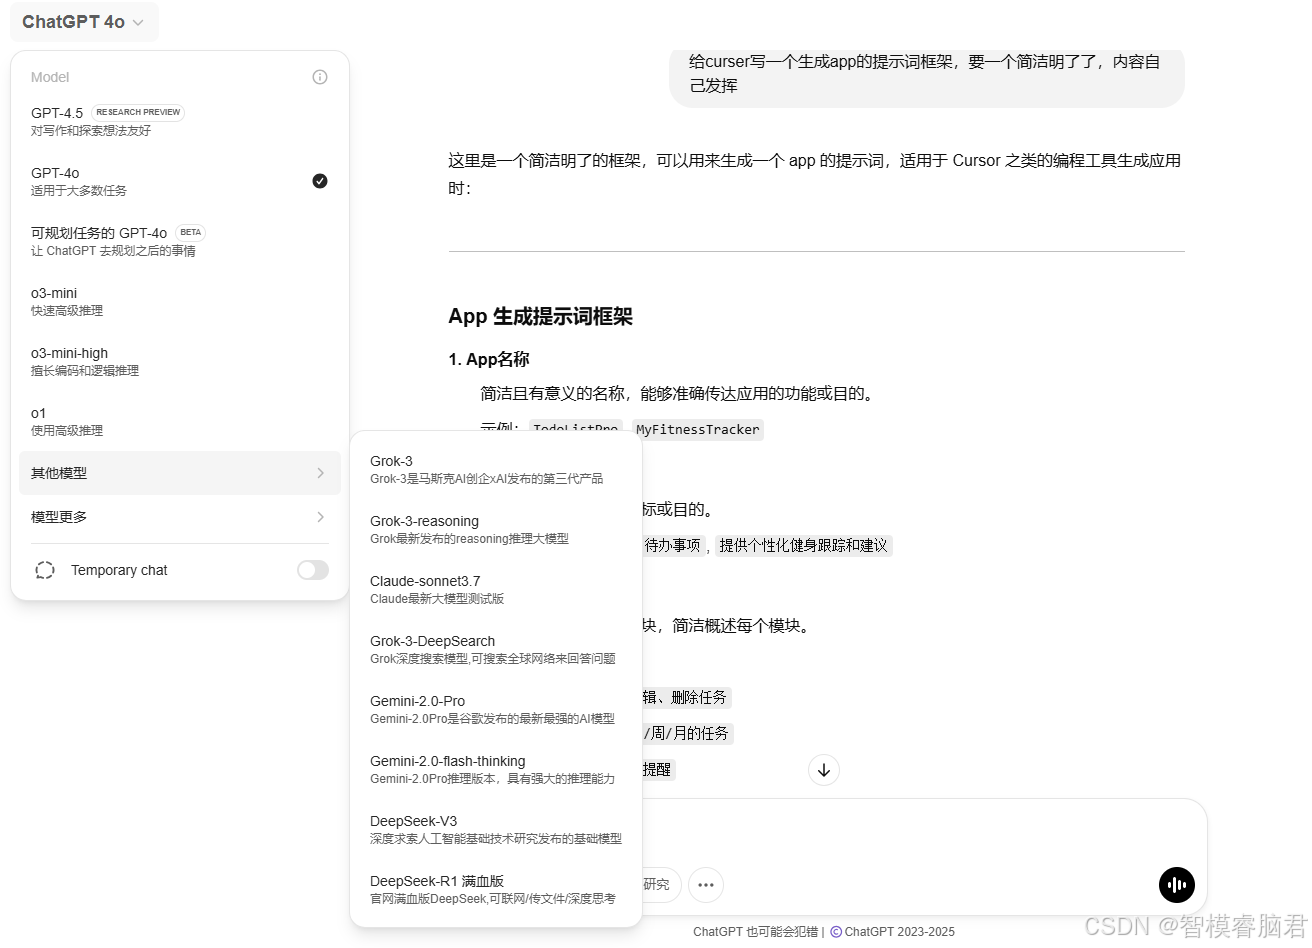The height and width of the screenshot is (948, 1312).
Task: Click the model info icon beside Model
Action: point(320,77)
